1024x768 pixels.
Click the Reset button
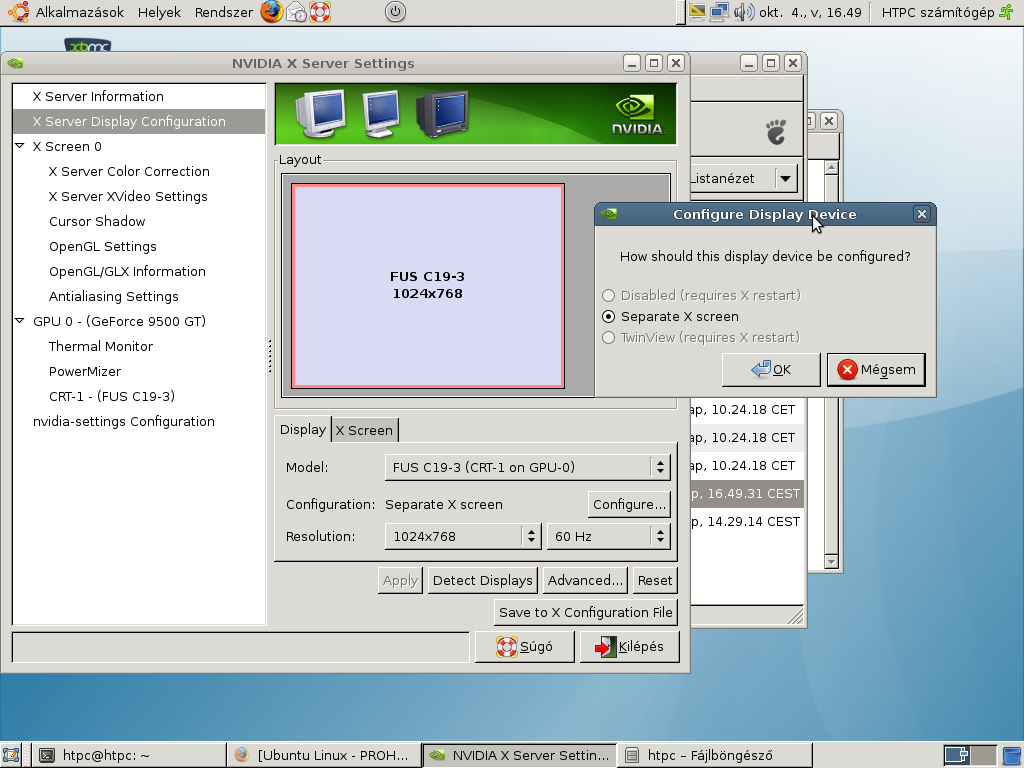click(655, 581)
